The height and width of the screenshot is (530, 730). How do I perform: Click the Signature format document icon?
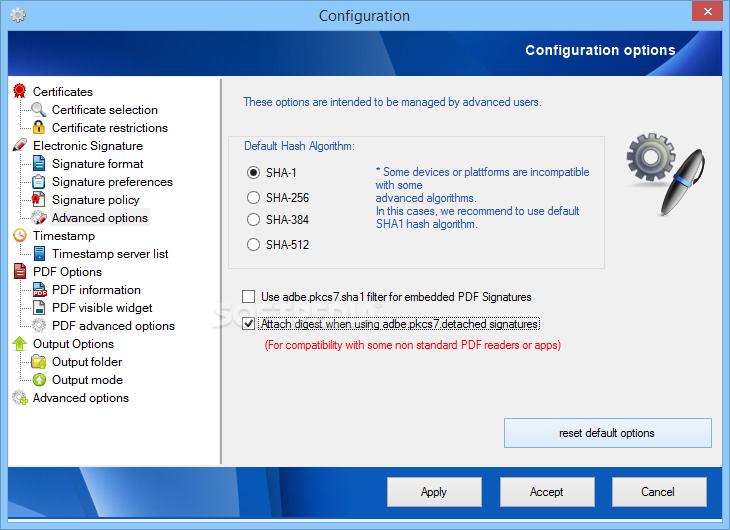[x=39, y=163]
